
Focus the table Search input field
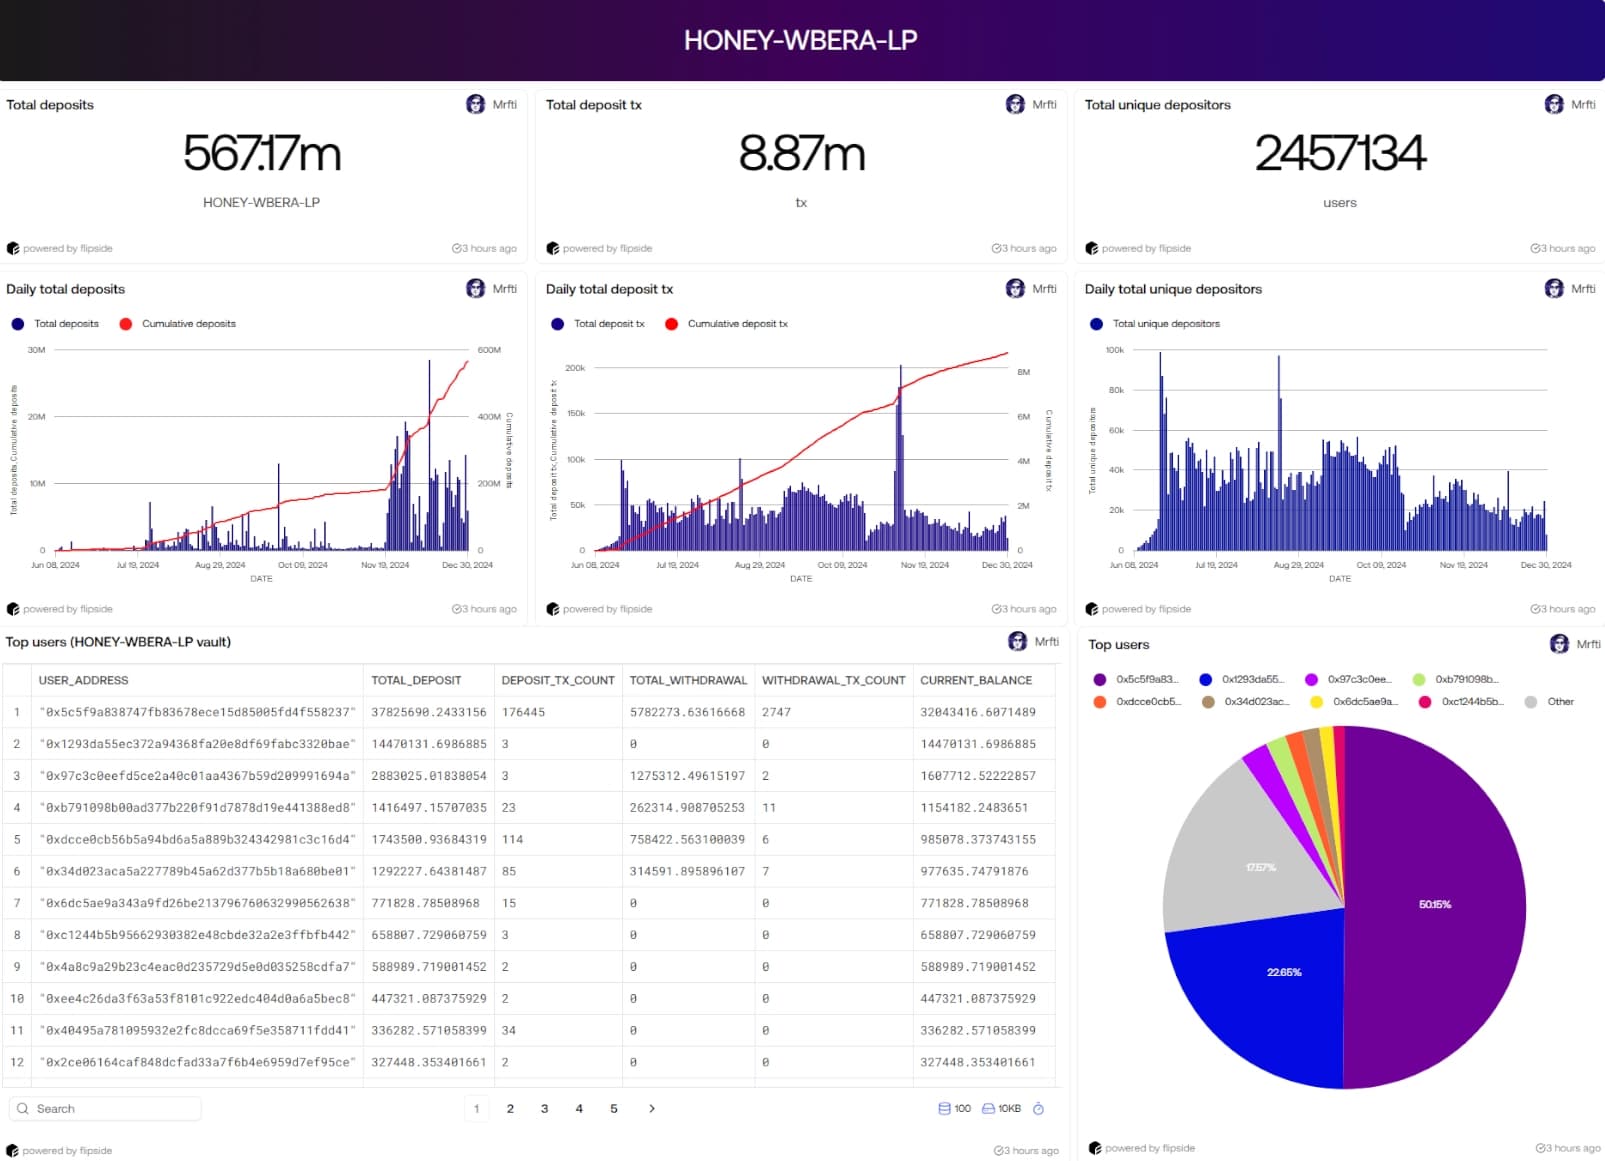pos(105,1108)
